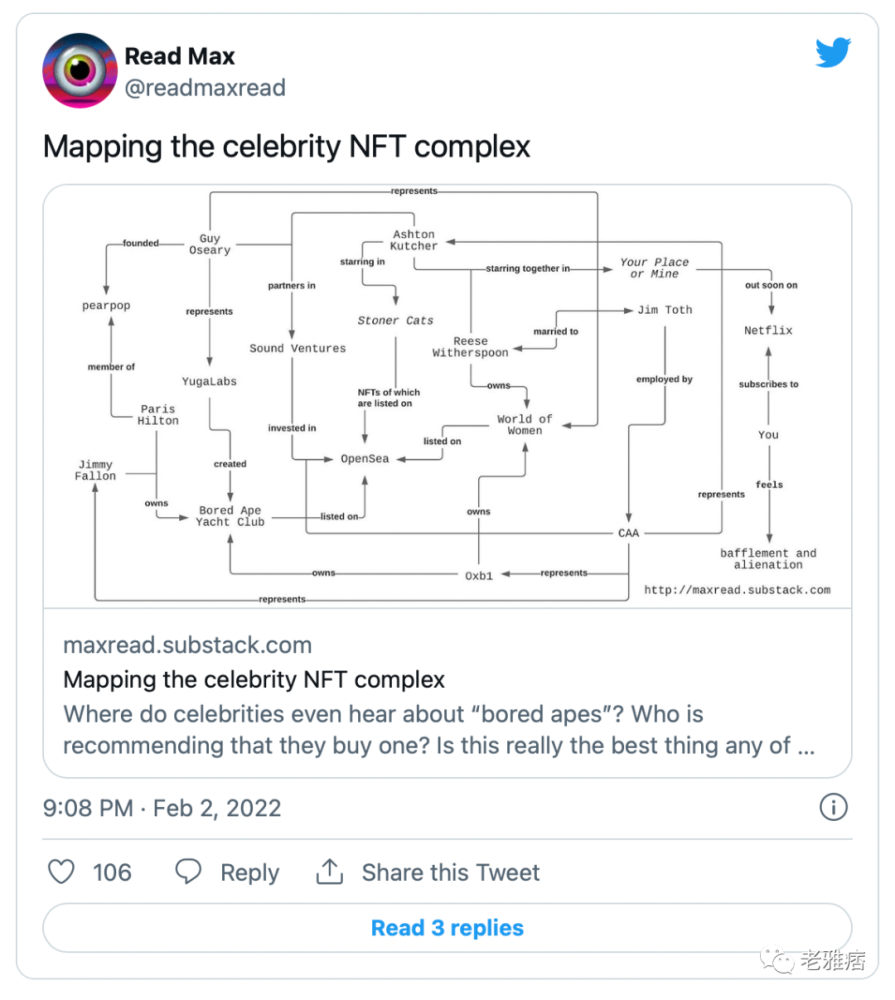
Task: Click the 106 likes count
Action: click(x=112, y=872)
